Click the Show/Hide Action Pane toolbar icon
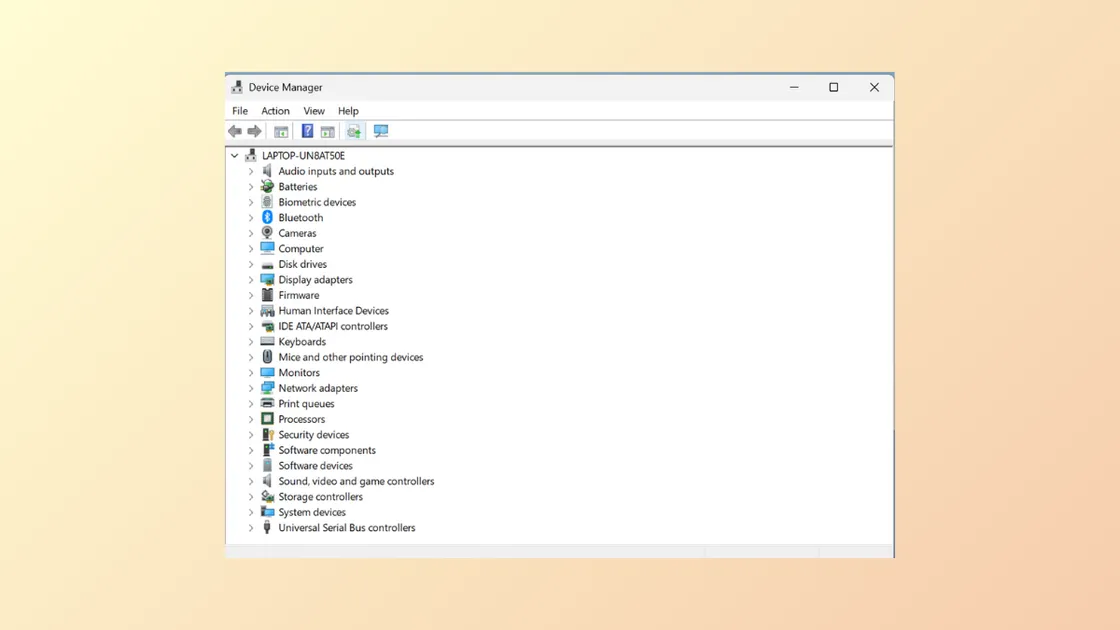Viewport: 1120px width, 630px height. 328,131
